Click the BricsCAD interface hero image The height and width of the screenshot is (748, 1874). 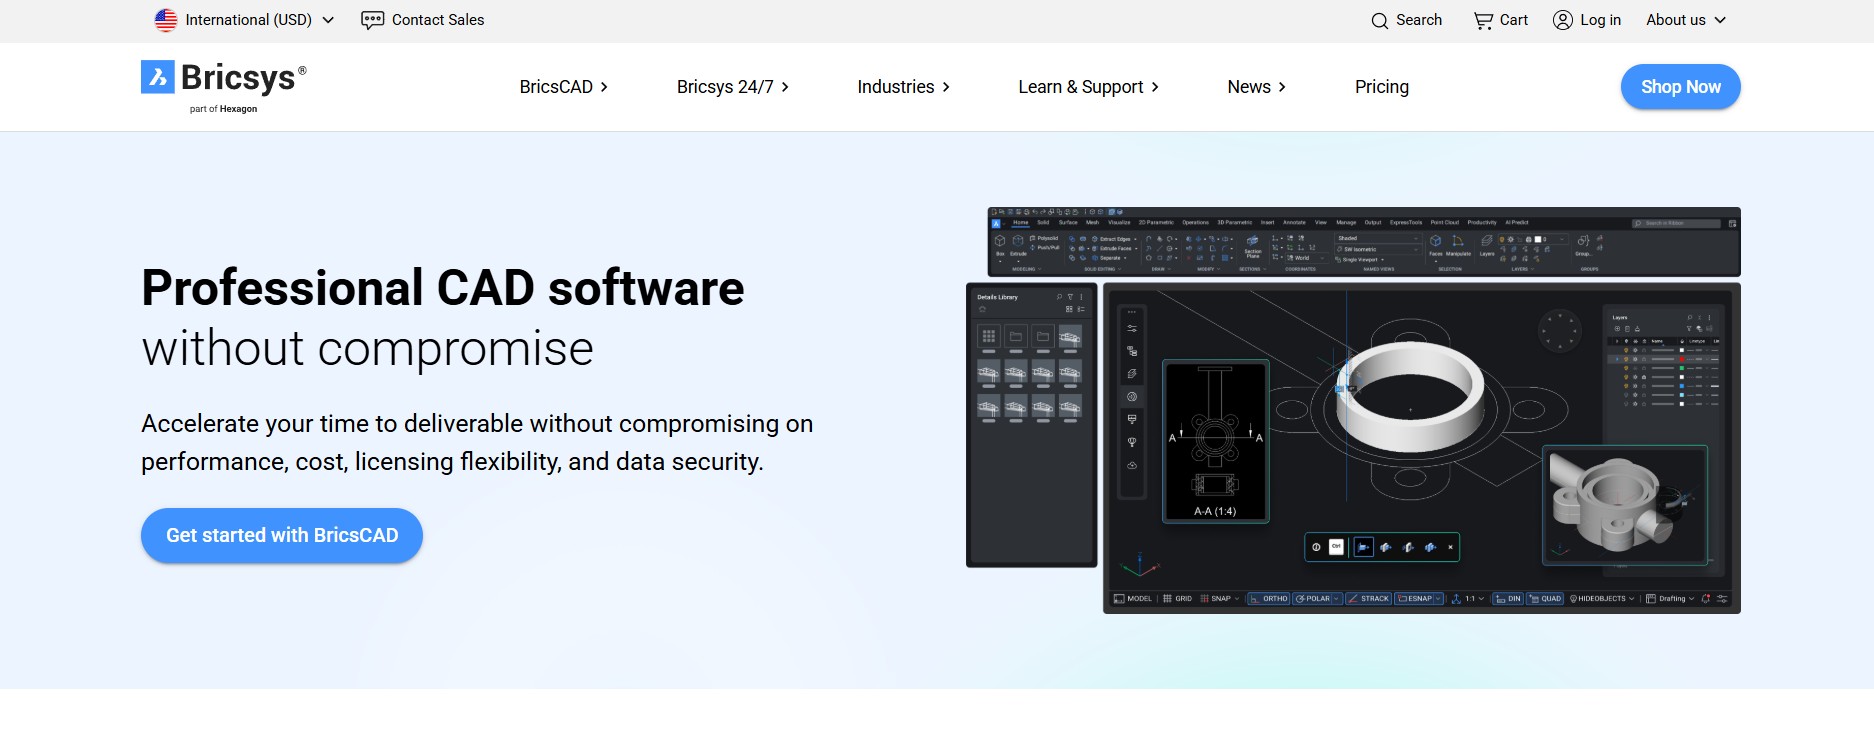pyautogui.click(x=1353, y=410)
